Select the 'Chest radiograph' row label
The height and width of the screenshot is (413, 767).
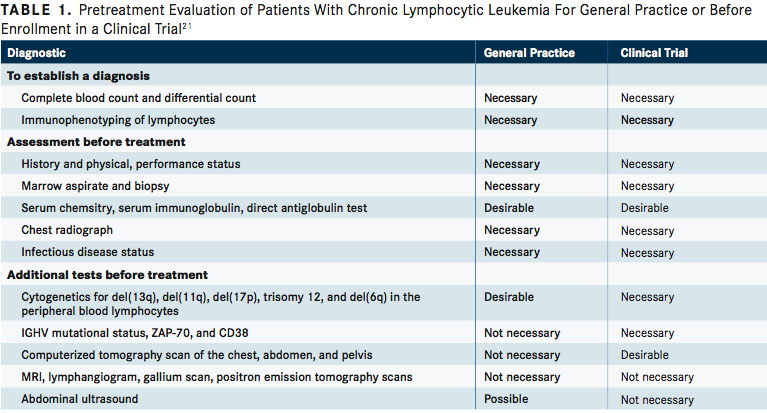click(x=67, y=230)
